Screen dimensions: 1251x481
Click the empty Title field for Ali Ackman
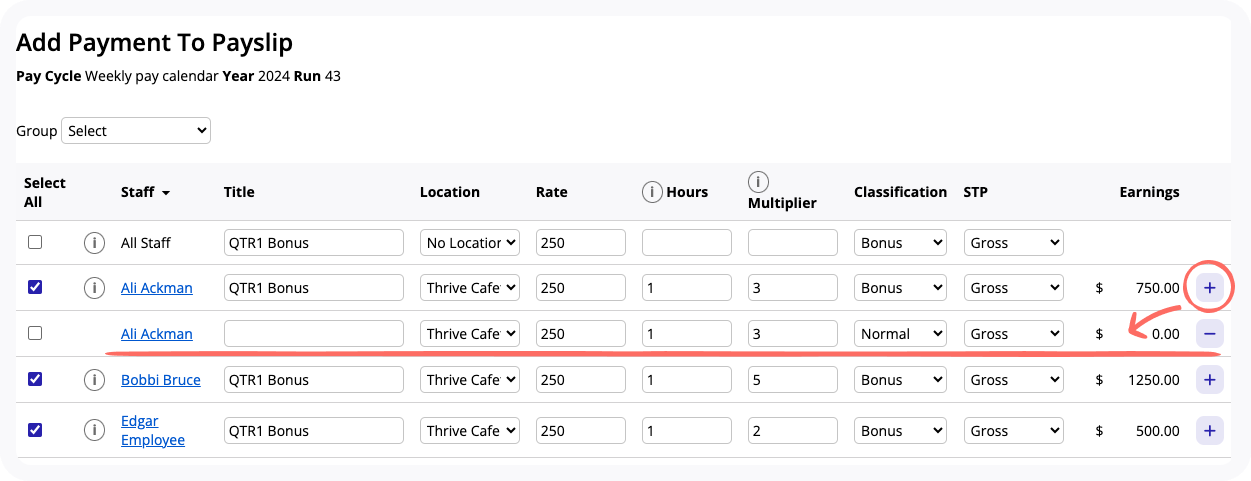(x=313, y=334)
